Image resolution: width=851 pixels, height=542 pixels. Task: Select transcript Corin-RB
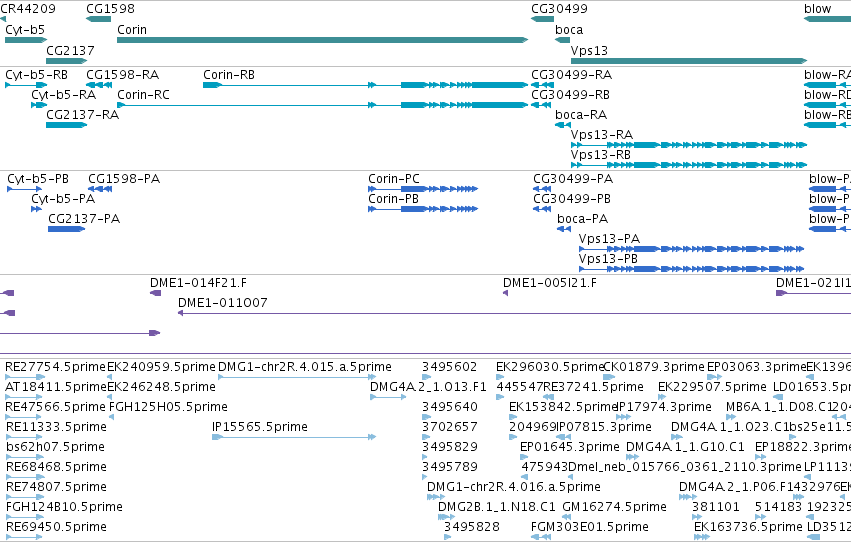(365, 85)
